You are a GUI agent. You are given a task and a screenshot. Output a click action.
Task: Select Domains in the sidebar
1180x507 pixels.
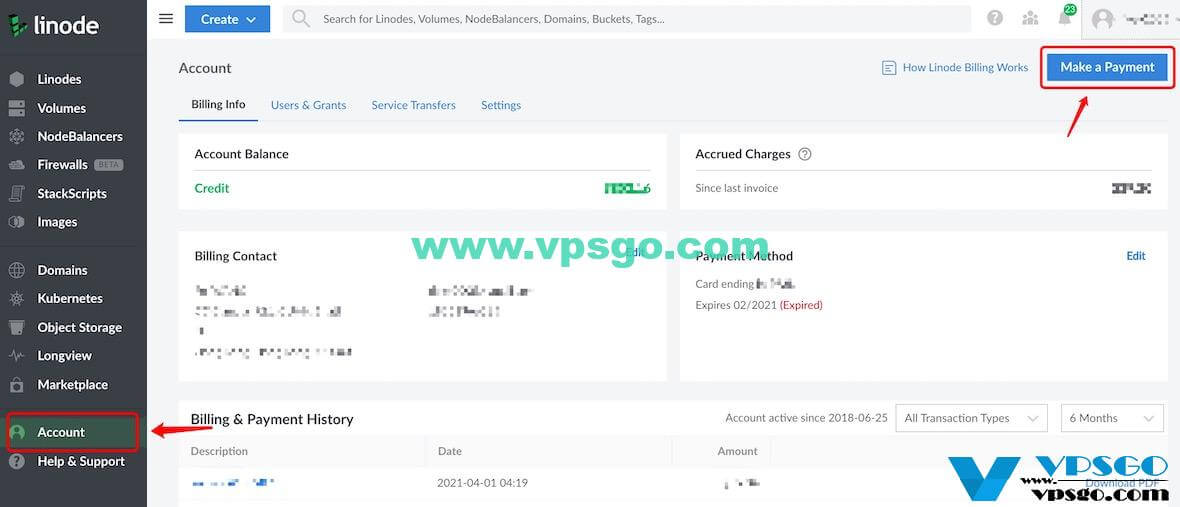62,270
